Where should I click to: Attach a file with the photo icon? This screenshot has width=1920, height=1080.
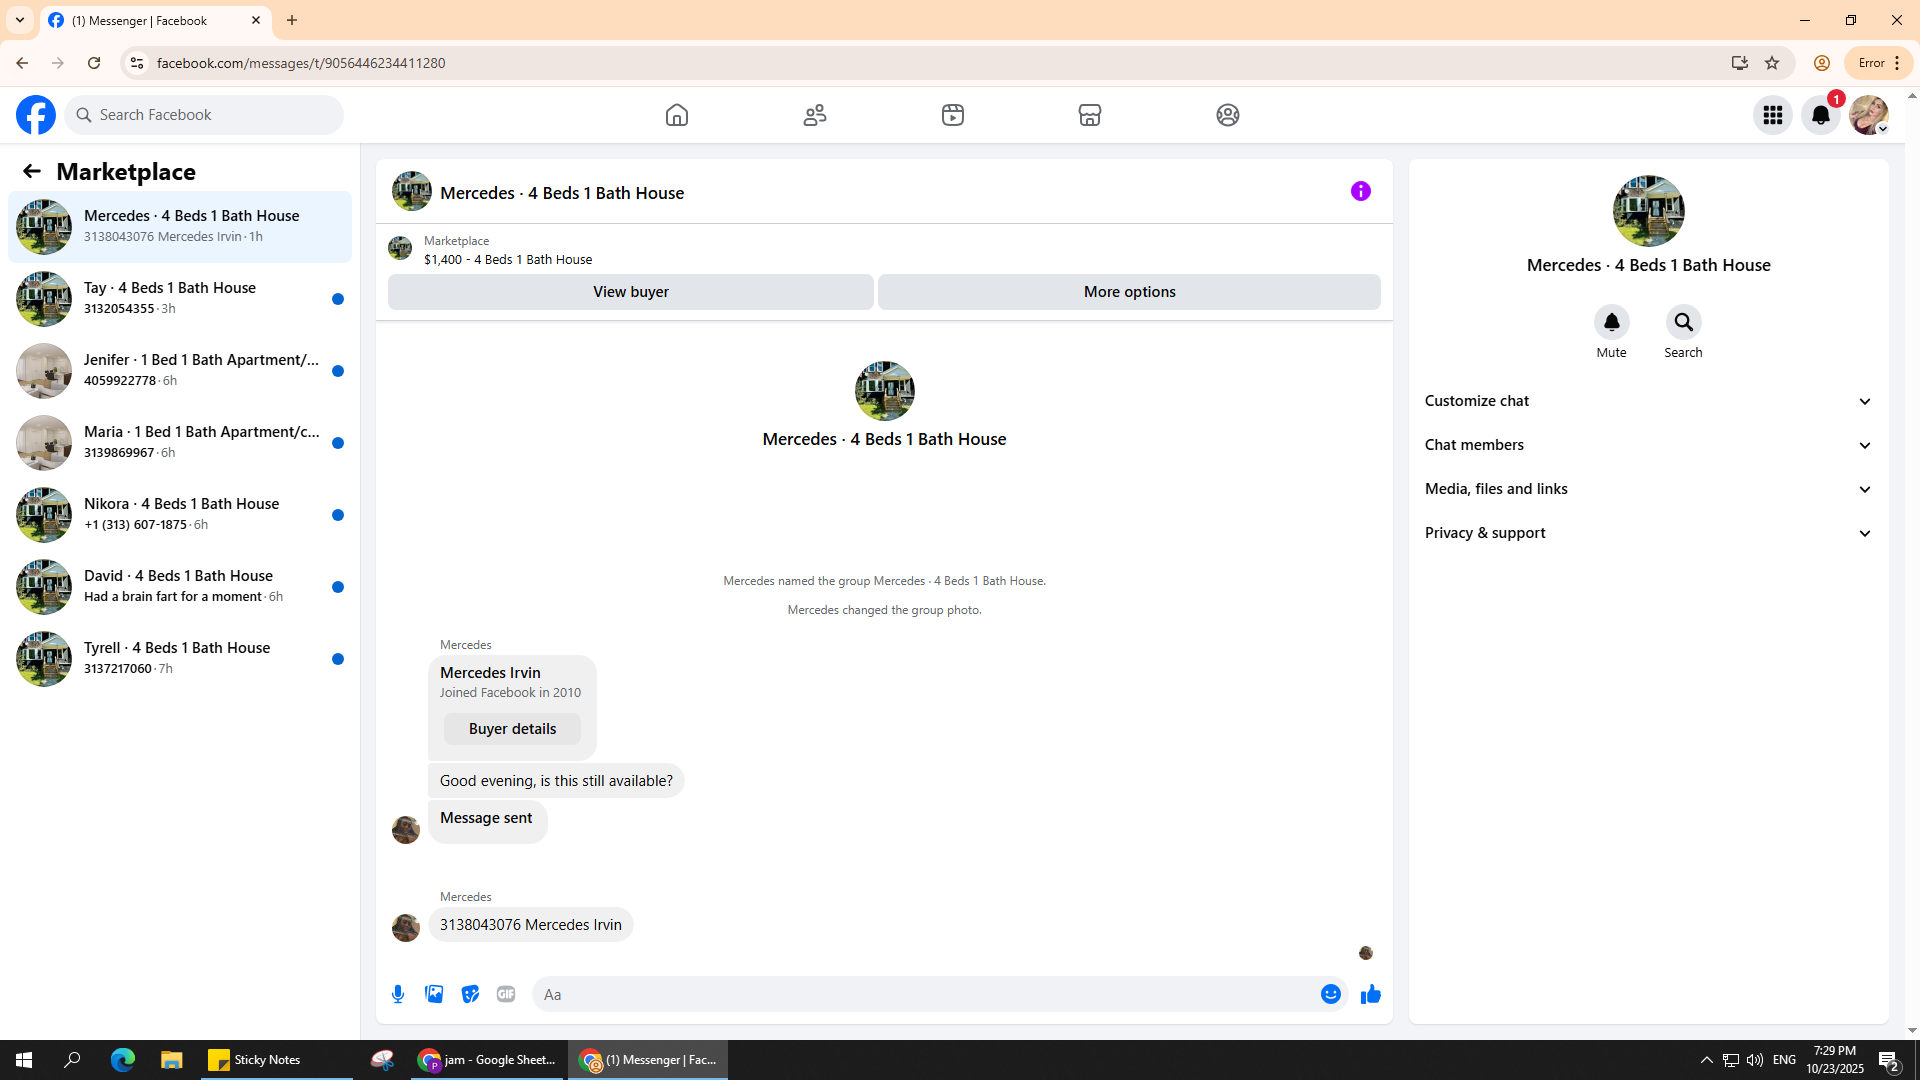click(434, 994)
